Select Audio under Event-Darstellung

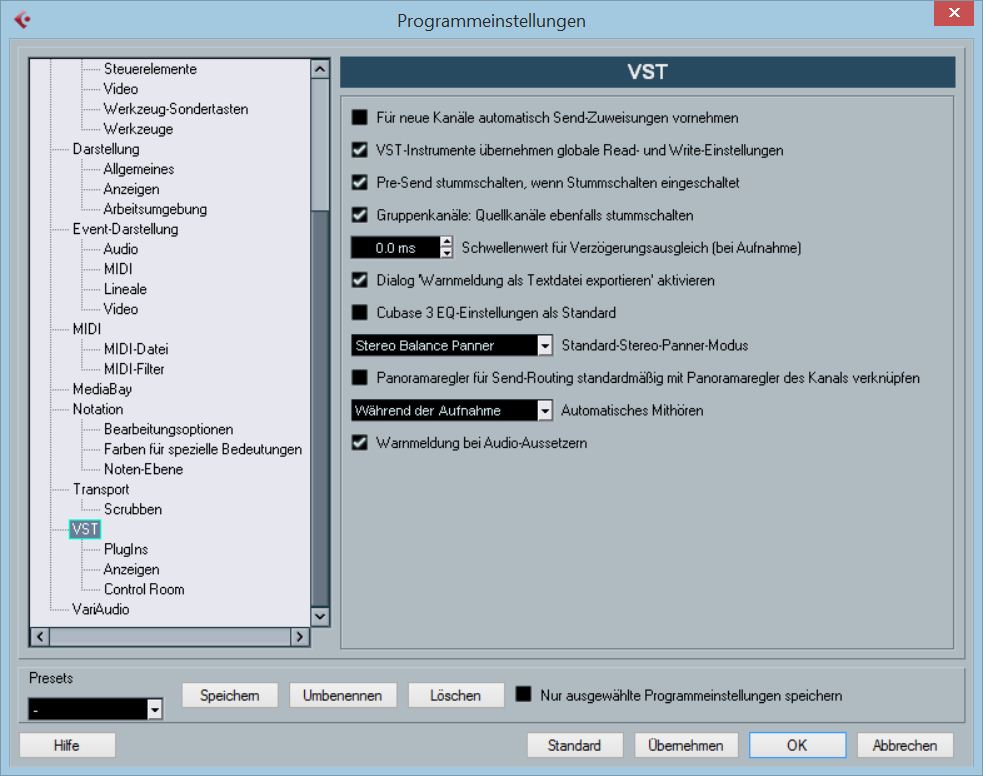(x=121, y=249)
